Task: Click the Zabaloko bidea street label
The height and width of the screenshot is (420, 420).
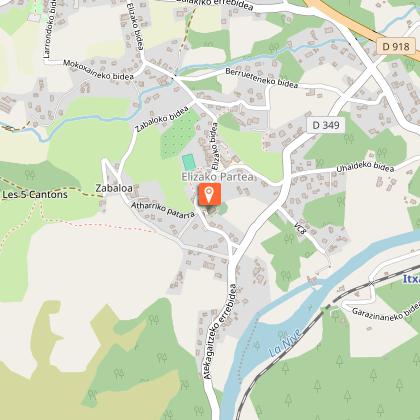Action: [162, 119]
